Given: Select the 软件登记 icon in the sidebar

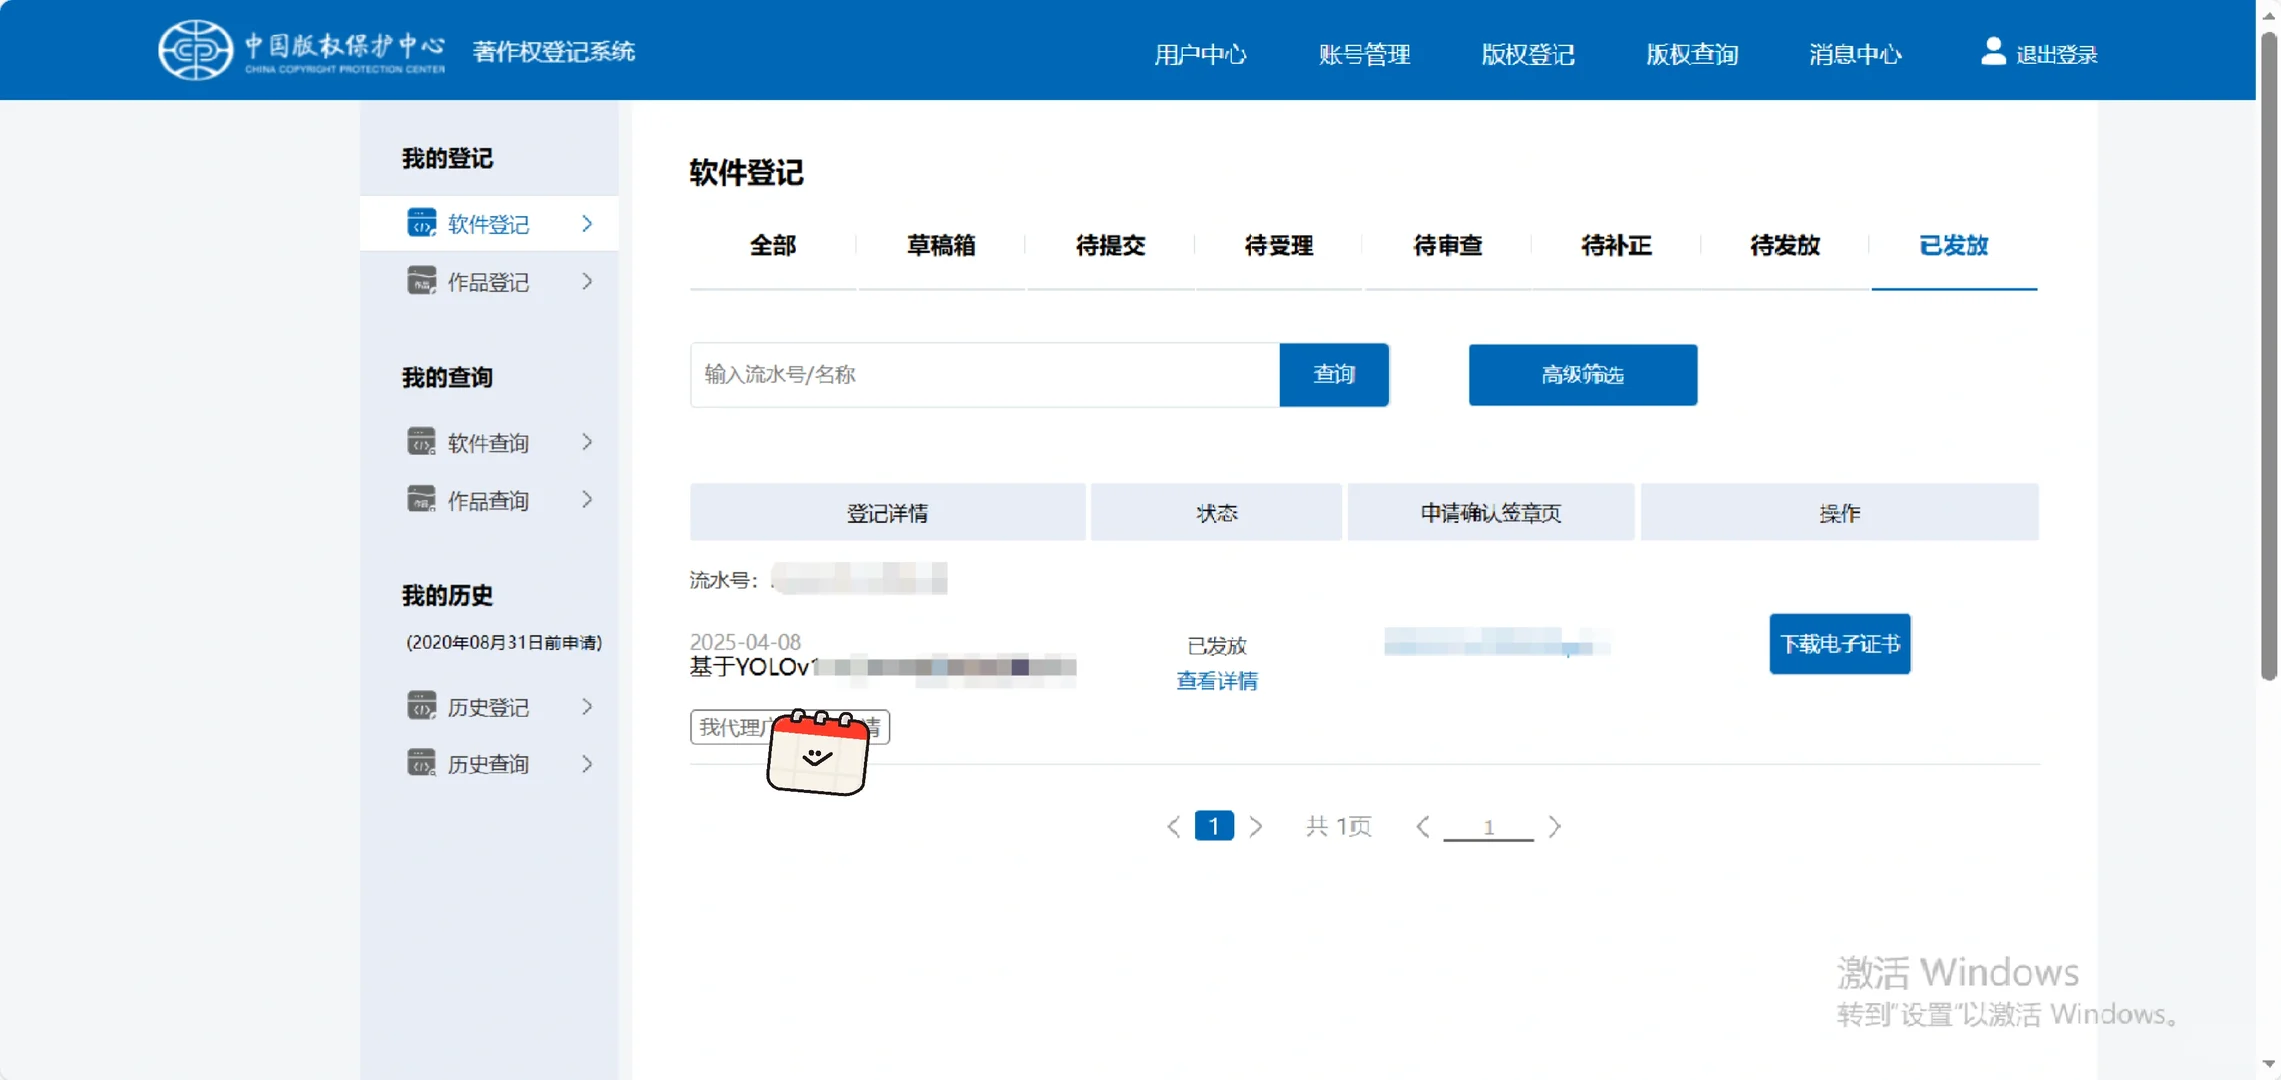Looking at the screenshot, I should pos(422,223).
